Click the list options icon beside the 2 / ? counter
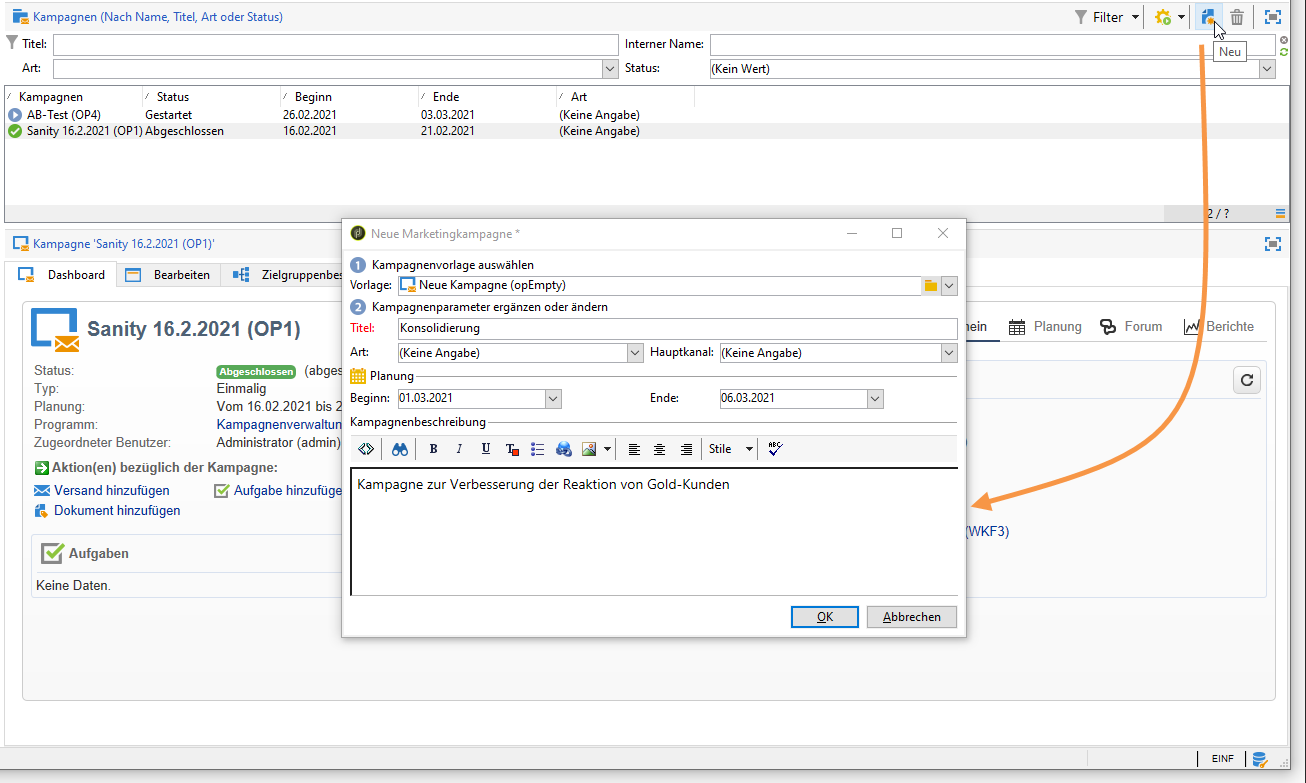This screenshot has height=783, width=1306. (1280, 213)
